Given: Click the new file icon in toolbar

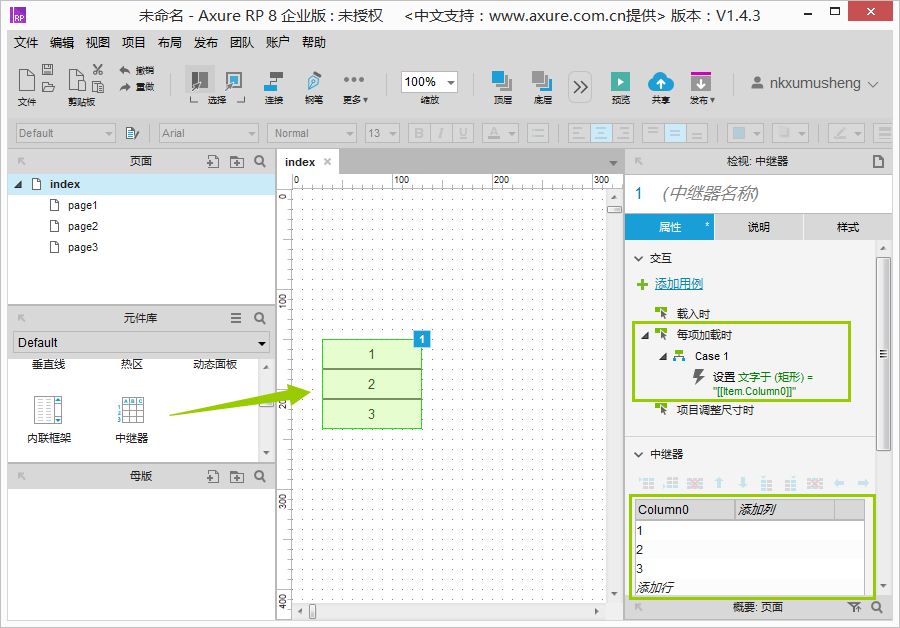Looking at the screenshot, I should tap(26, 80).
